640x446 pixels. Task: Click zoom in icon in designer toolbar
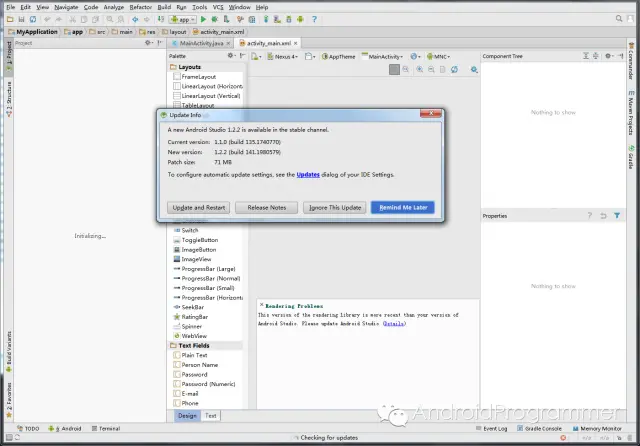point(420,69)
